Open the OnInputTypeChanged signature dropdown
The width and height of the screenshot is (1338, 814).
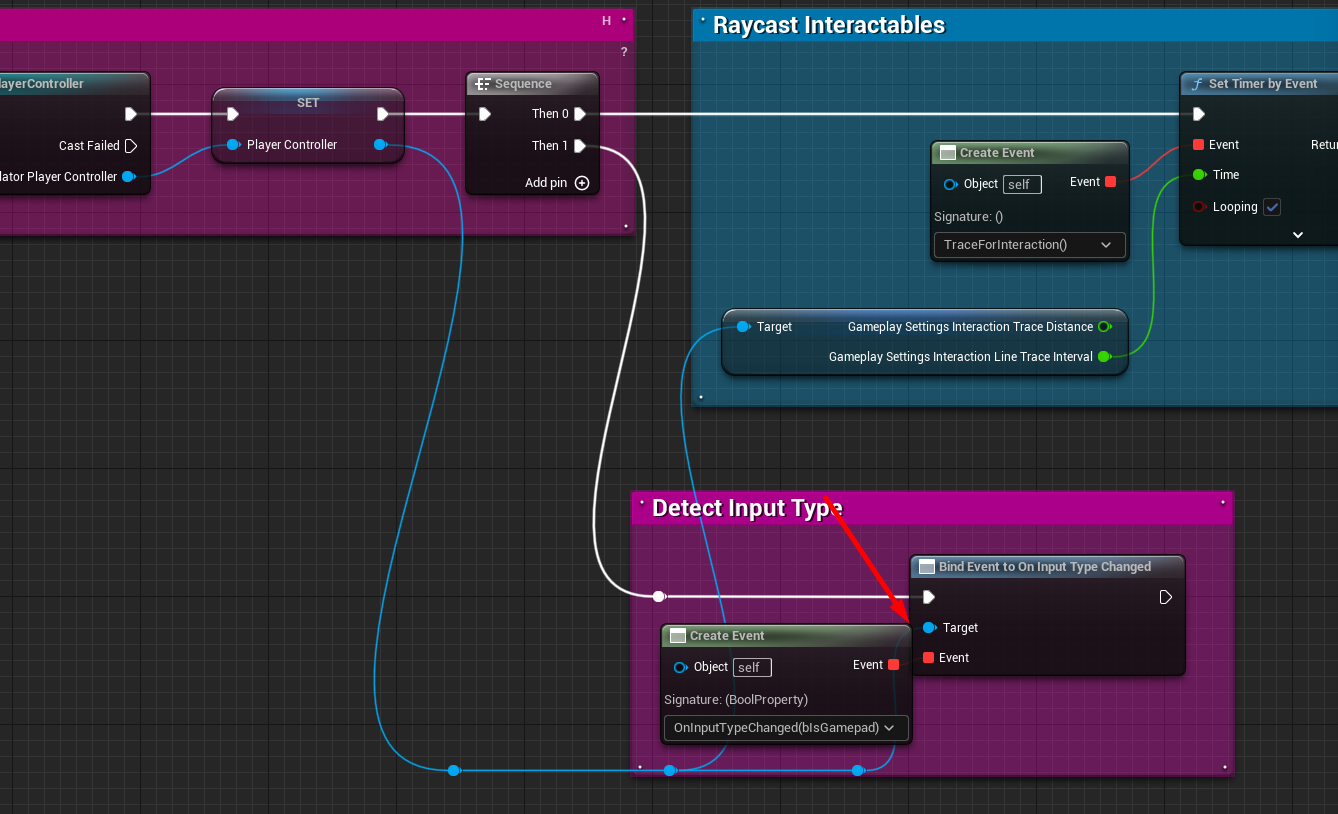click(x=785, y=728)
